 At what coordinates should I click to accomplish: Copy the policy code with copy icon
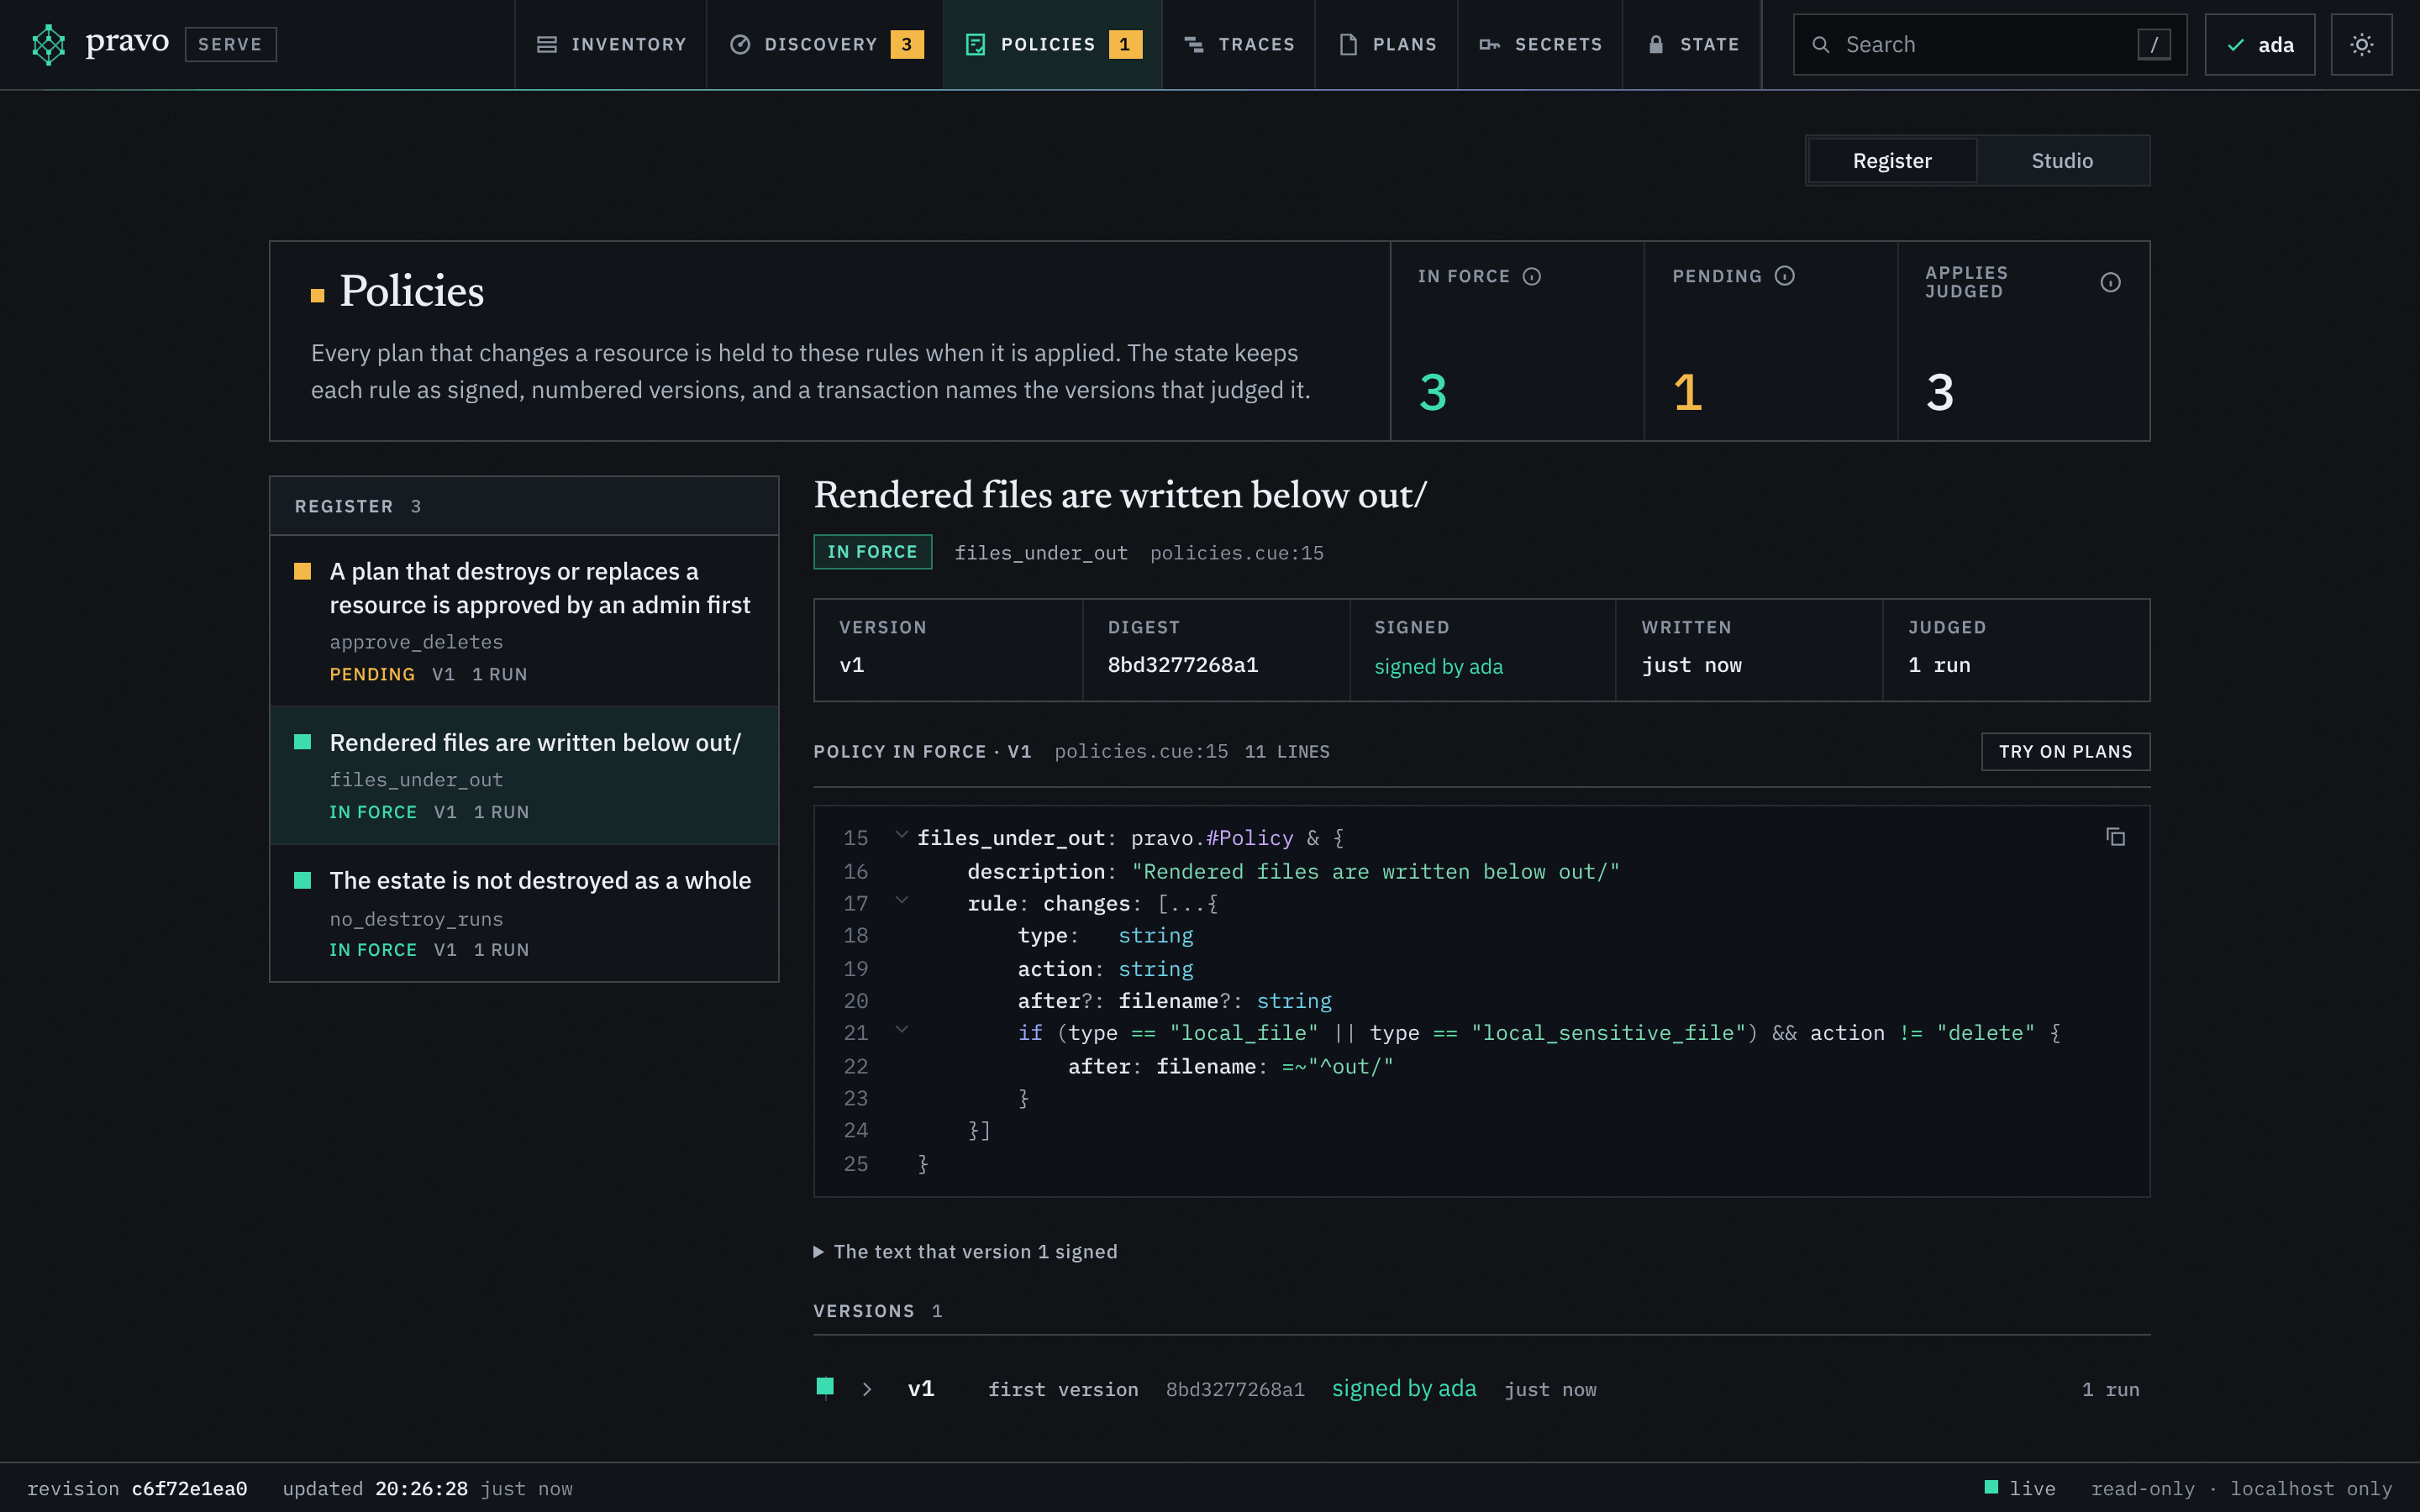[2115, 837]
